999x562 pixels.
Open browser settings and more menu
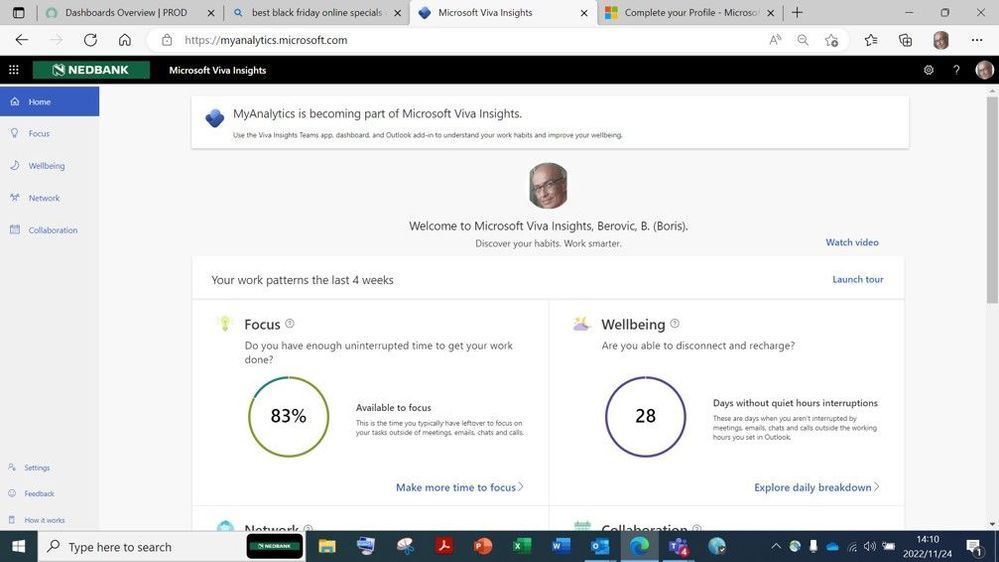point(977,40)
